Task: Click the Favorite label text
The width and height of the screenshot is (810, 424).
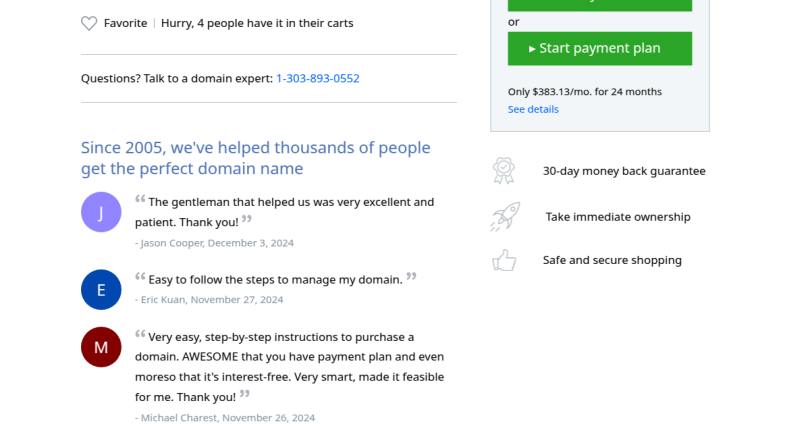Action: (125, 23)
